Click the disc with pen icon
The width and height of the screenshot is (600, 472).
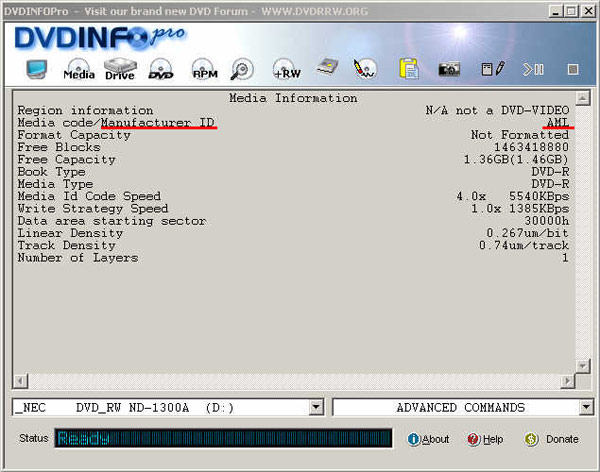click(x=365, y=69)
